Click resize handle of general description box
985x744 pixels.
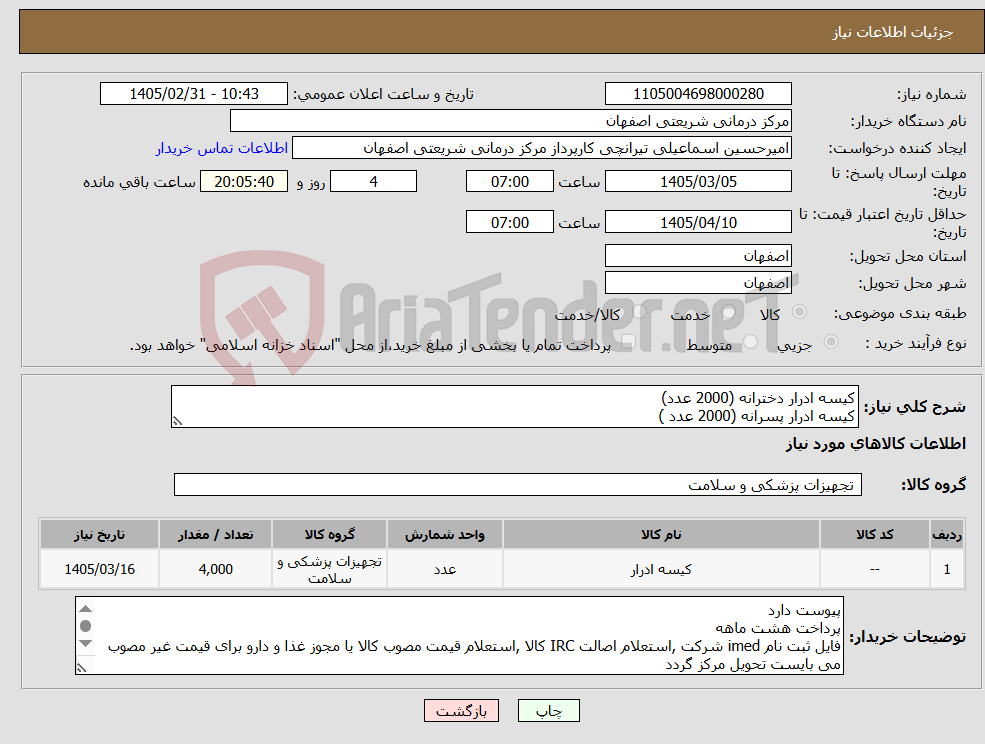coord(178,421)
